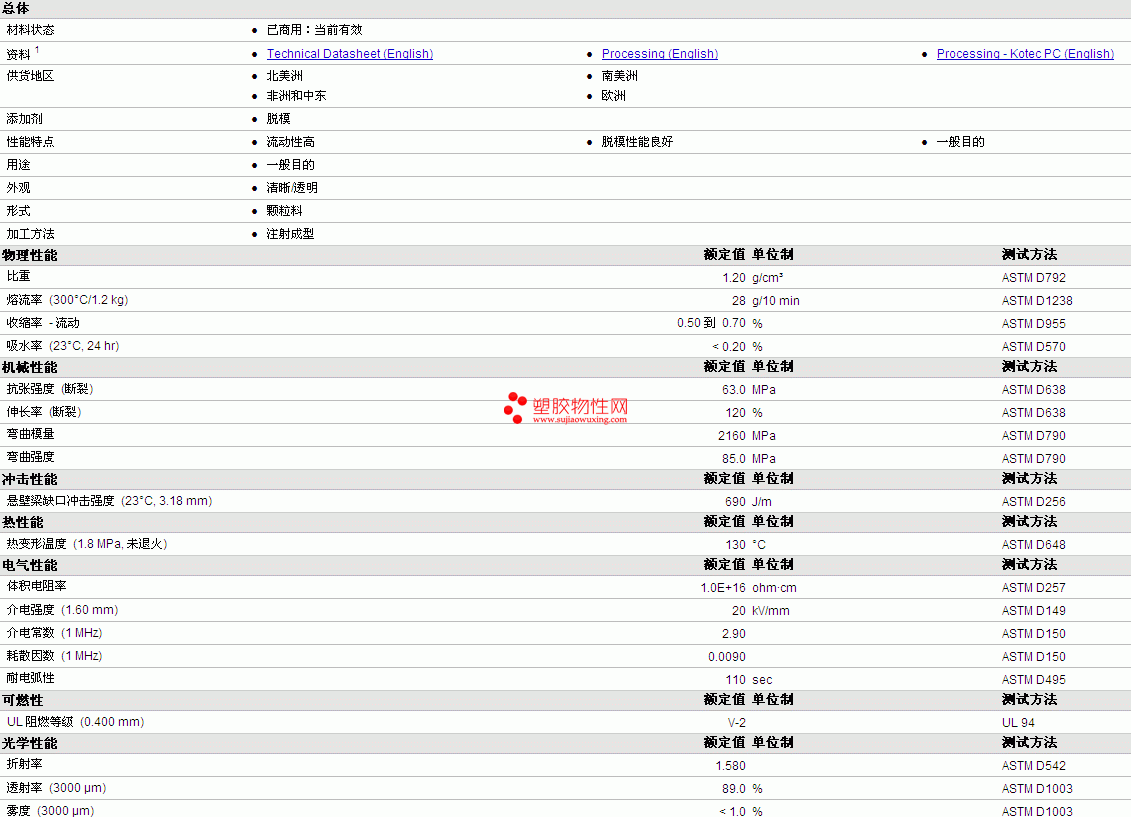Viewport: 1131px width, 817px height.
Task: Click the 介电常数 value 2.90
Action: coord(734,634)
